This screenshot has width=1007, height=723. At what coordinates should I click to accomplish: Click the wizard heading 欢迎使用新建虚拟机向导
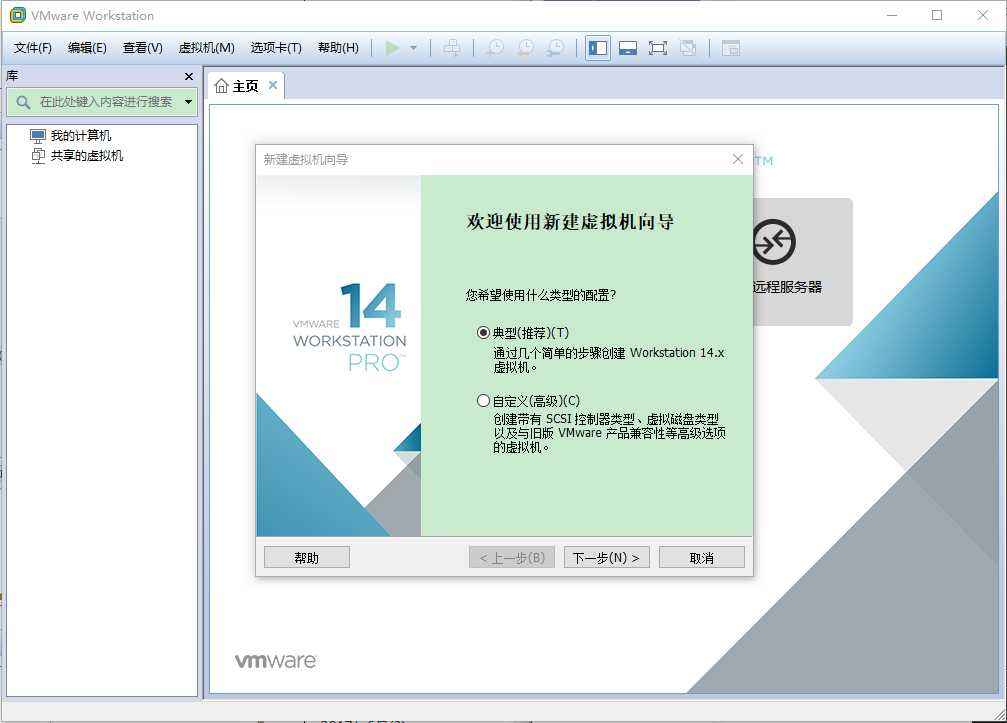click(x=570, y=222)
